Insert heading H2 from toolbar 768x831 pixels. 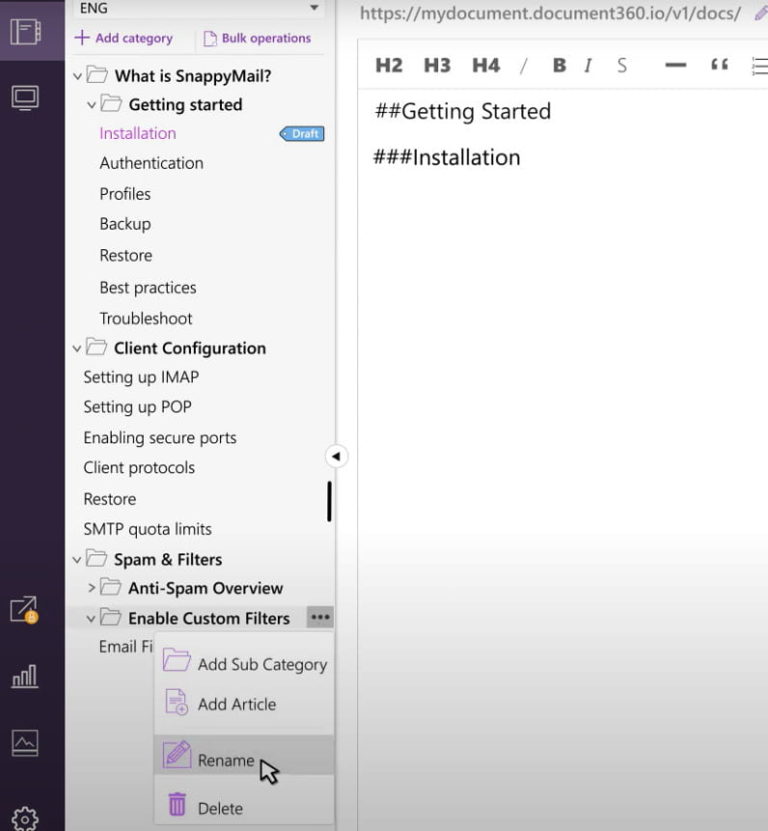[388, 65]
